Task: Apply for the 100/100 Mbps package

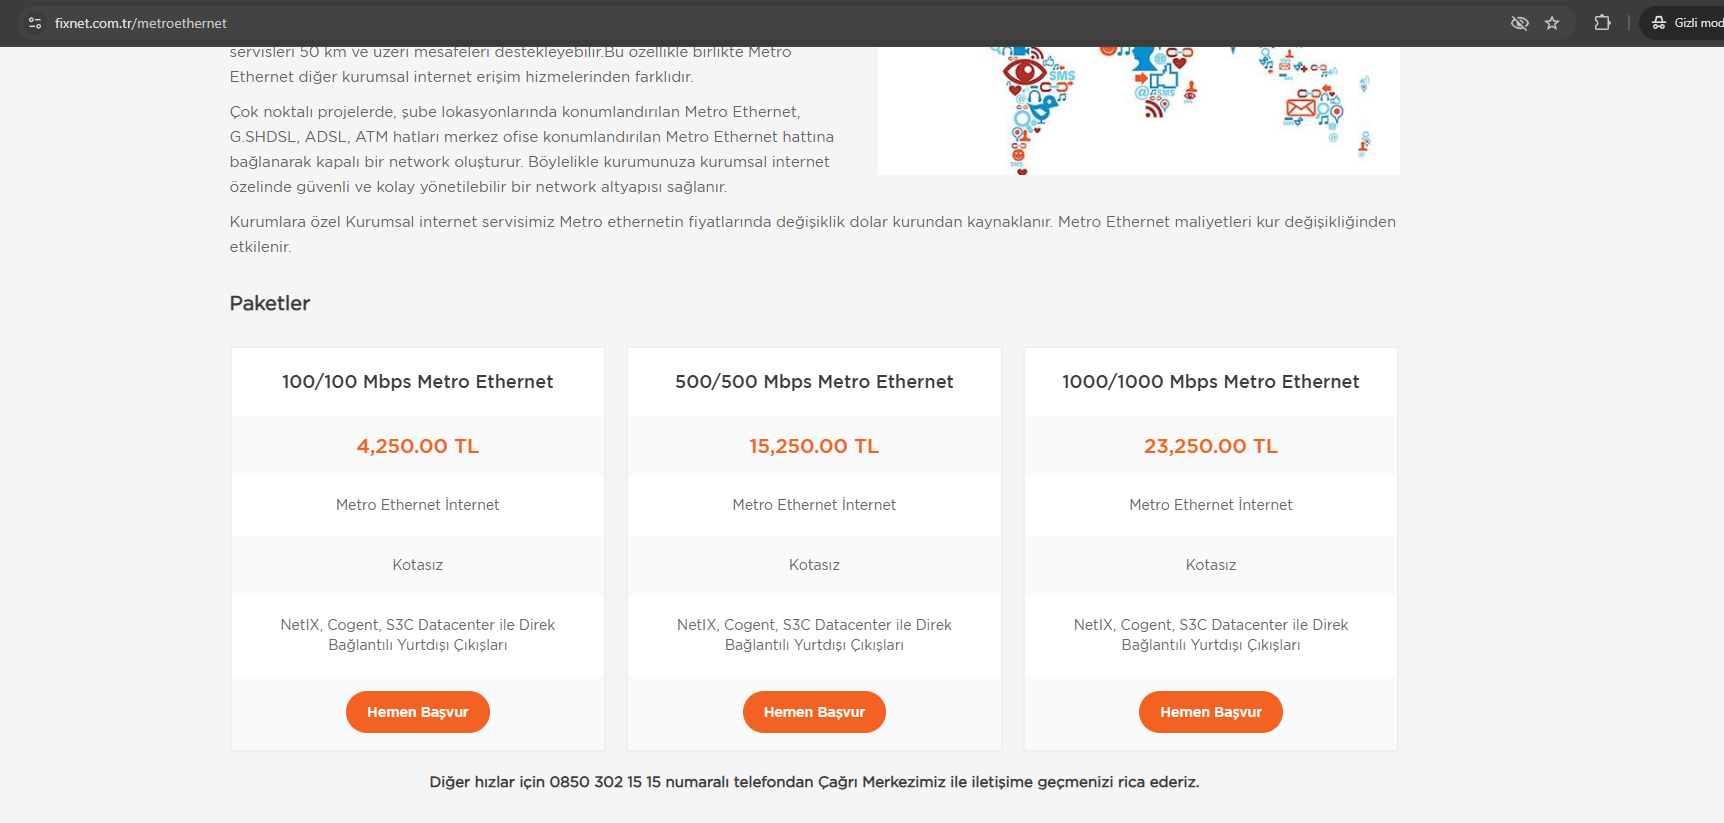Action: point(417,712)
